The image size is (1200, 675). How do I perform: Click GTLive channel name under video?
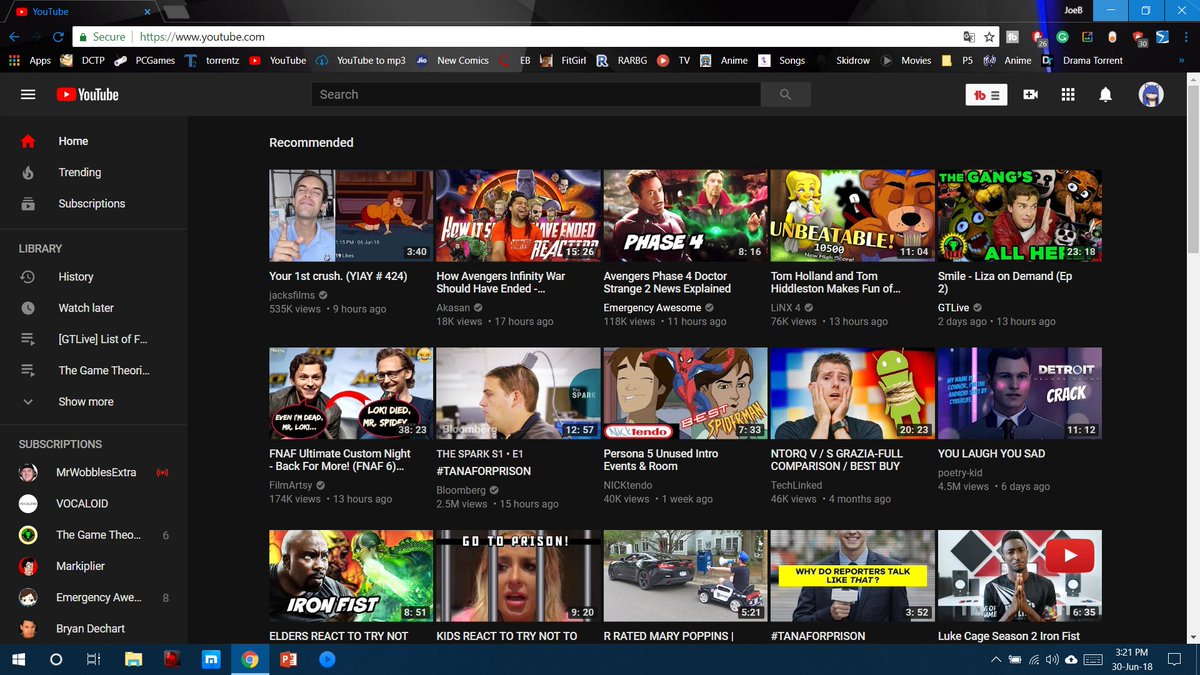tap(954, 308)
